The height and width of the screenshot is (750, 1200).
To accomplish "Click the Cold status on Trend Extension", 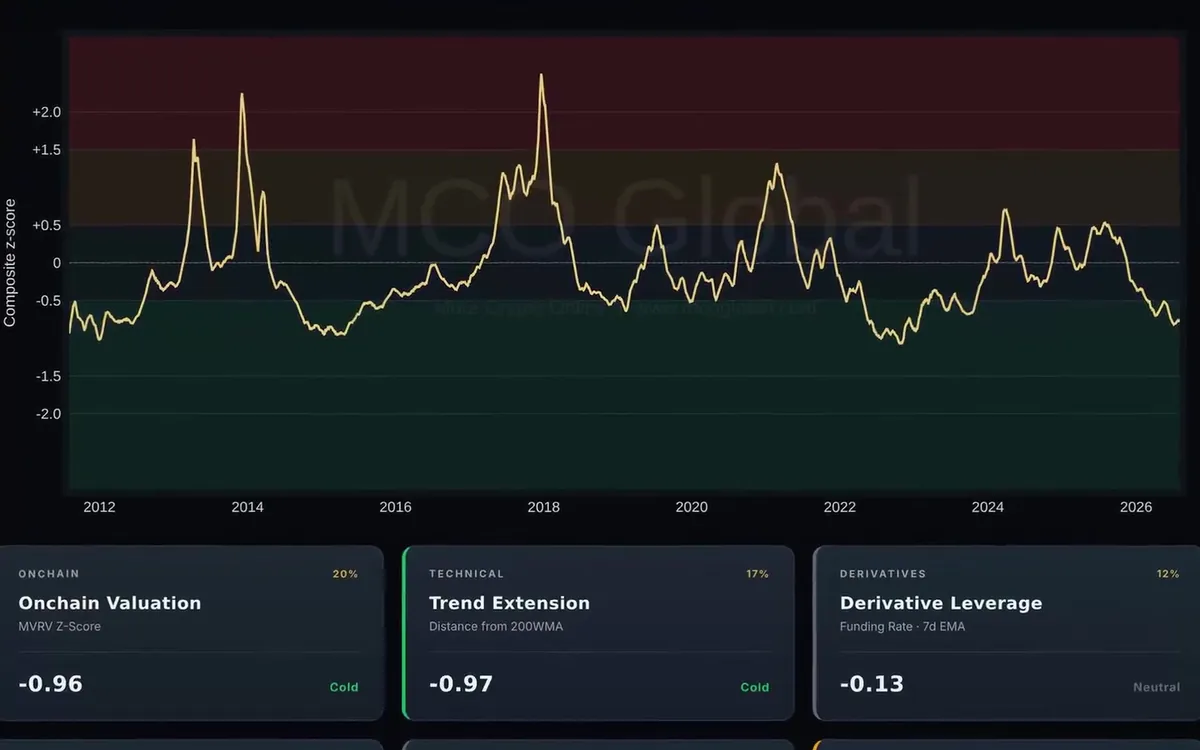I will [755, 687].
